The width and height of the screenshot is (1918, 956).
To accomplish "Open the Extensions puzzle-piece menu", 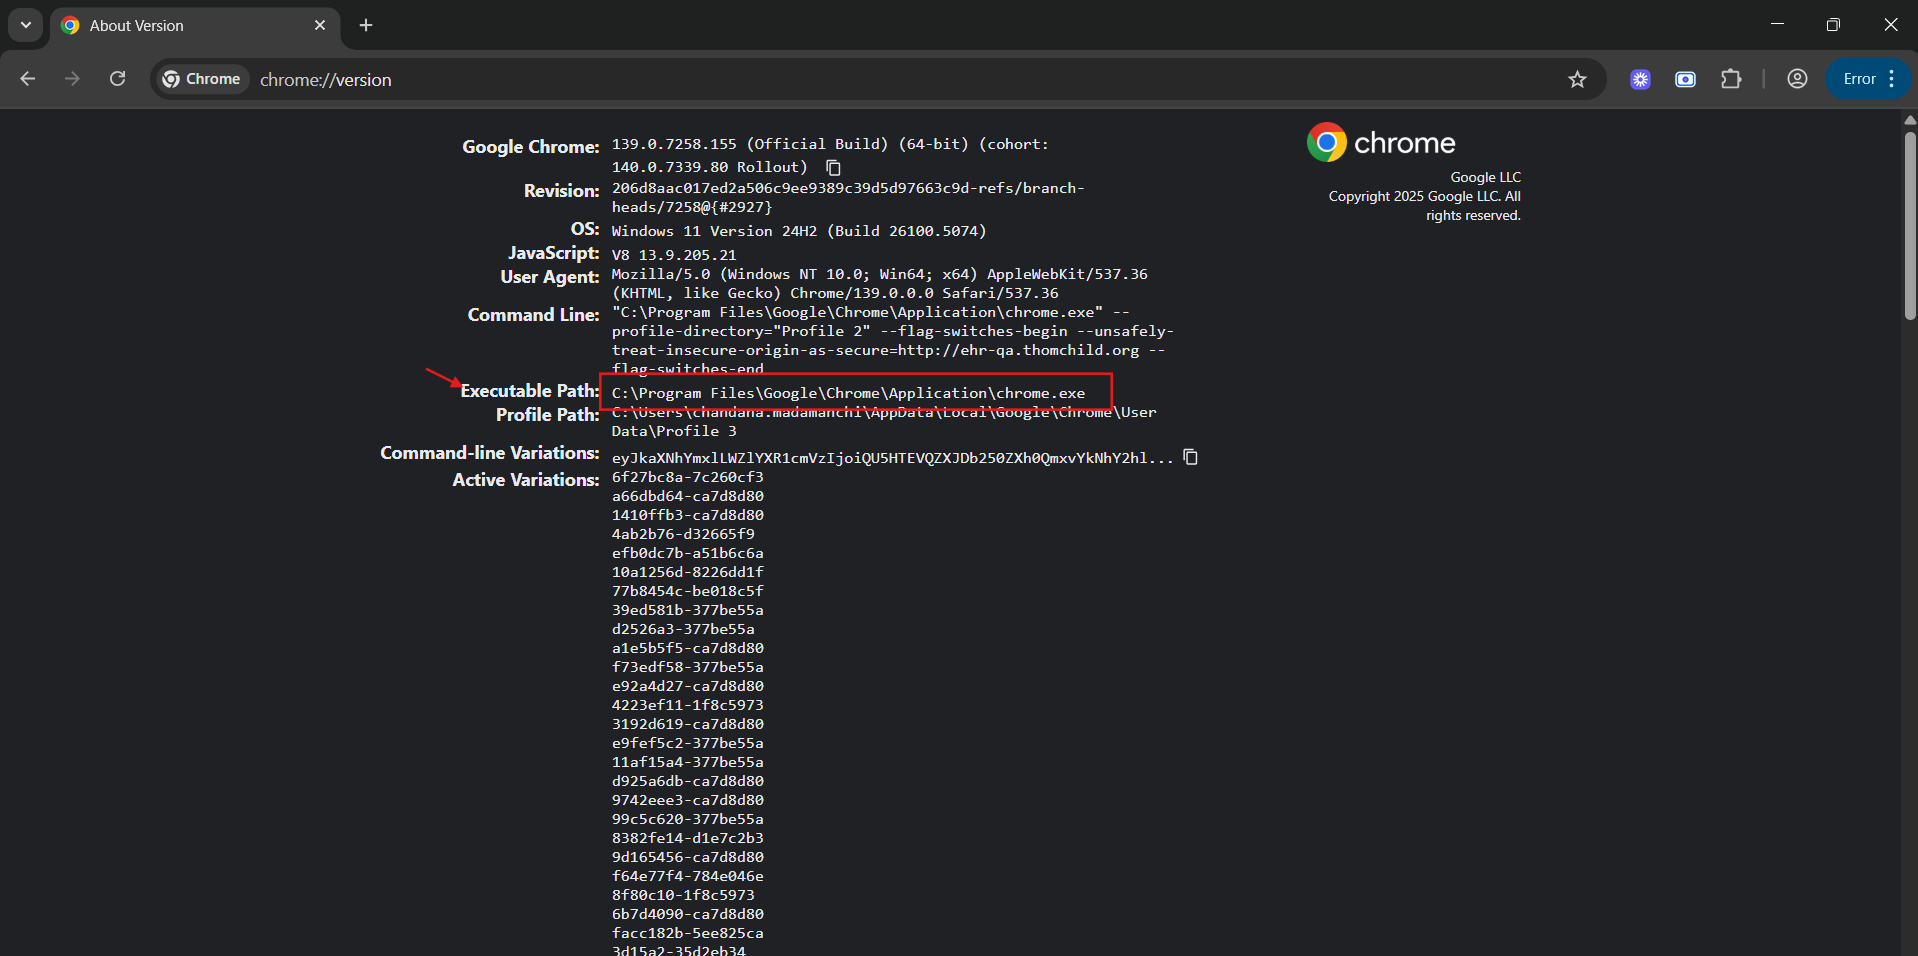I will click(x=1731, y=79).
